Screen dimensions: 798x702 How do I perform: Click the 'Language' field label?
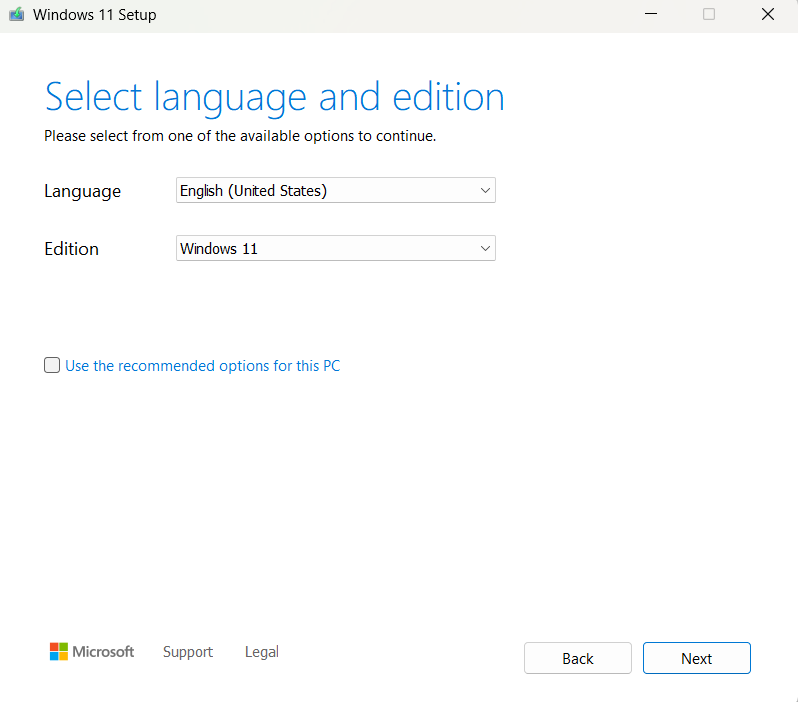[x=82, y=191]
